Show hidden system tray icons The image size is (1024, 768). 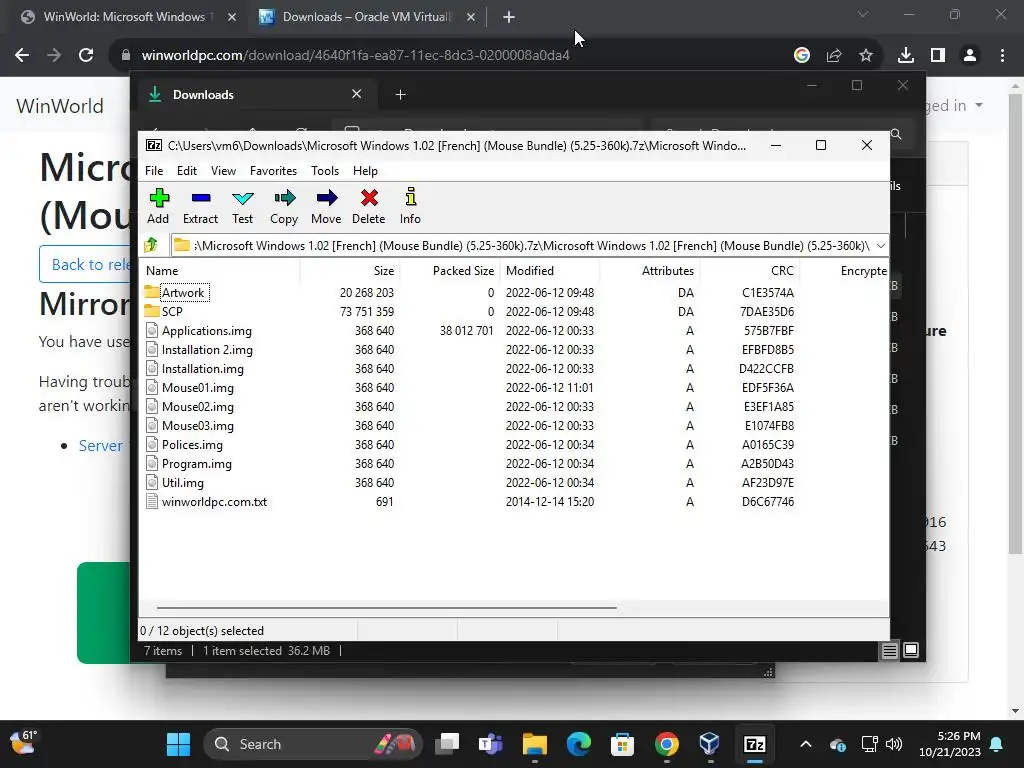tap(806, 744)
